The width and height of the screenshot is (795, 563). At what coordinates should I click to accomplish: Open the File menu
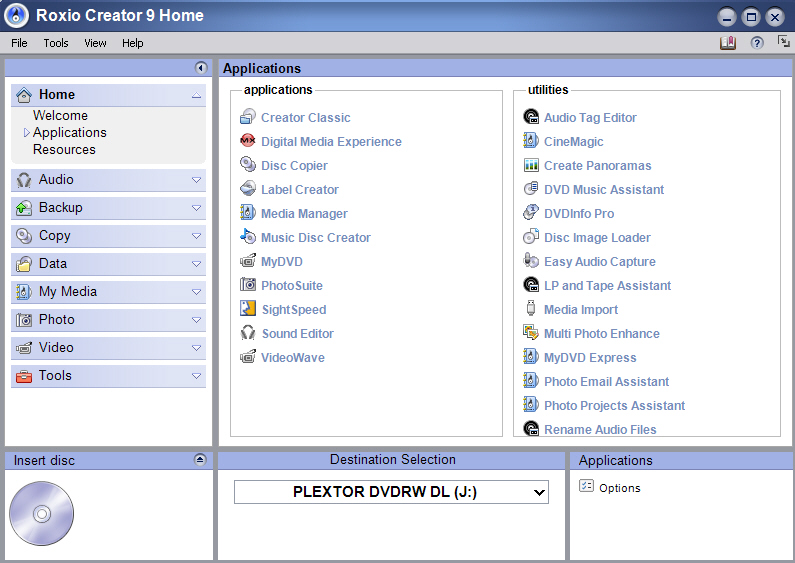19,43
